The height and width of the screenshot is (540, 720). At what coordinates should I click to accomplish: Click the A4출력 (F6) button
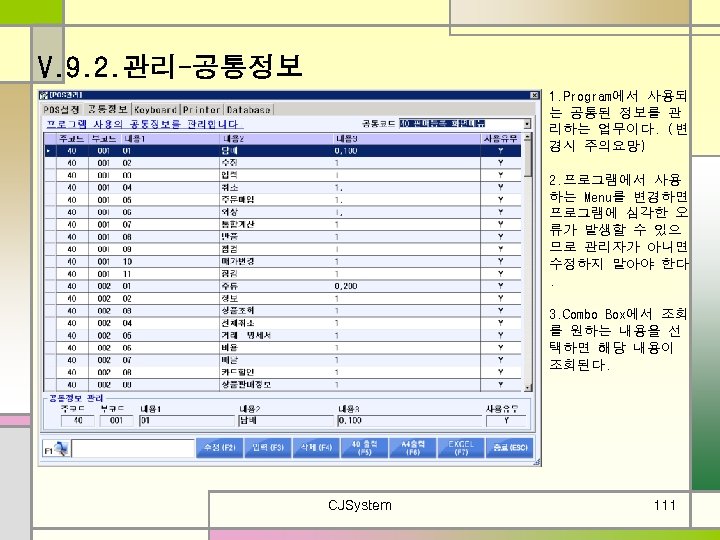(x=413, y=448)
